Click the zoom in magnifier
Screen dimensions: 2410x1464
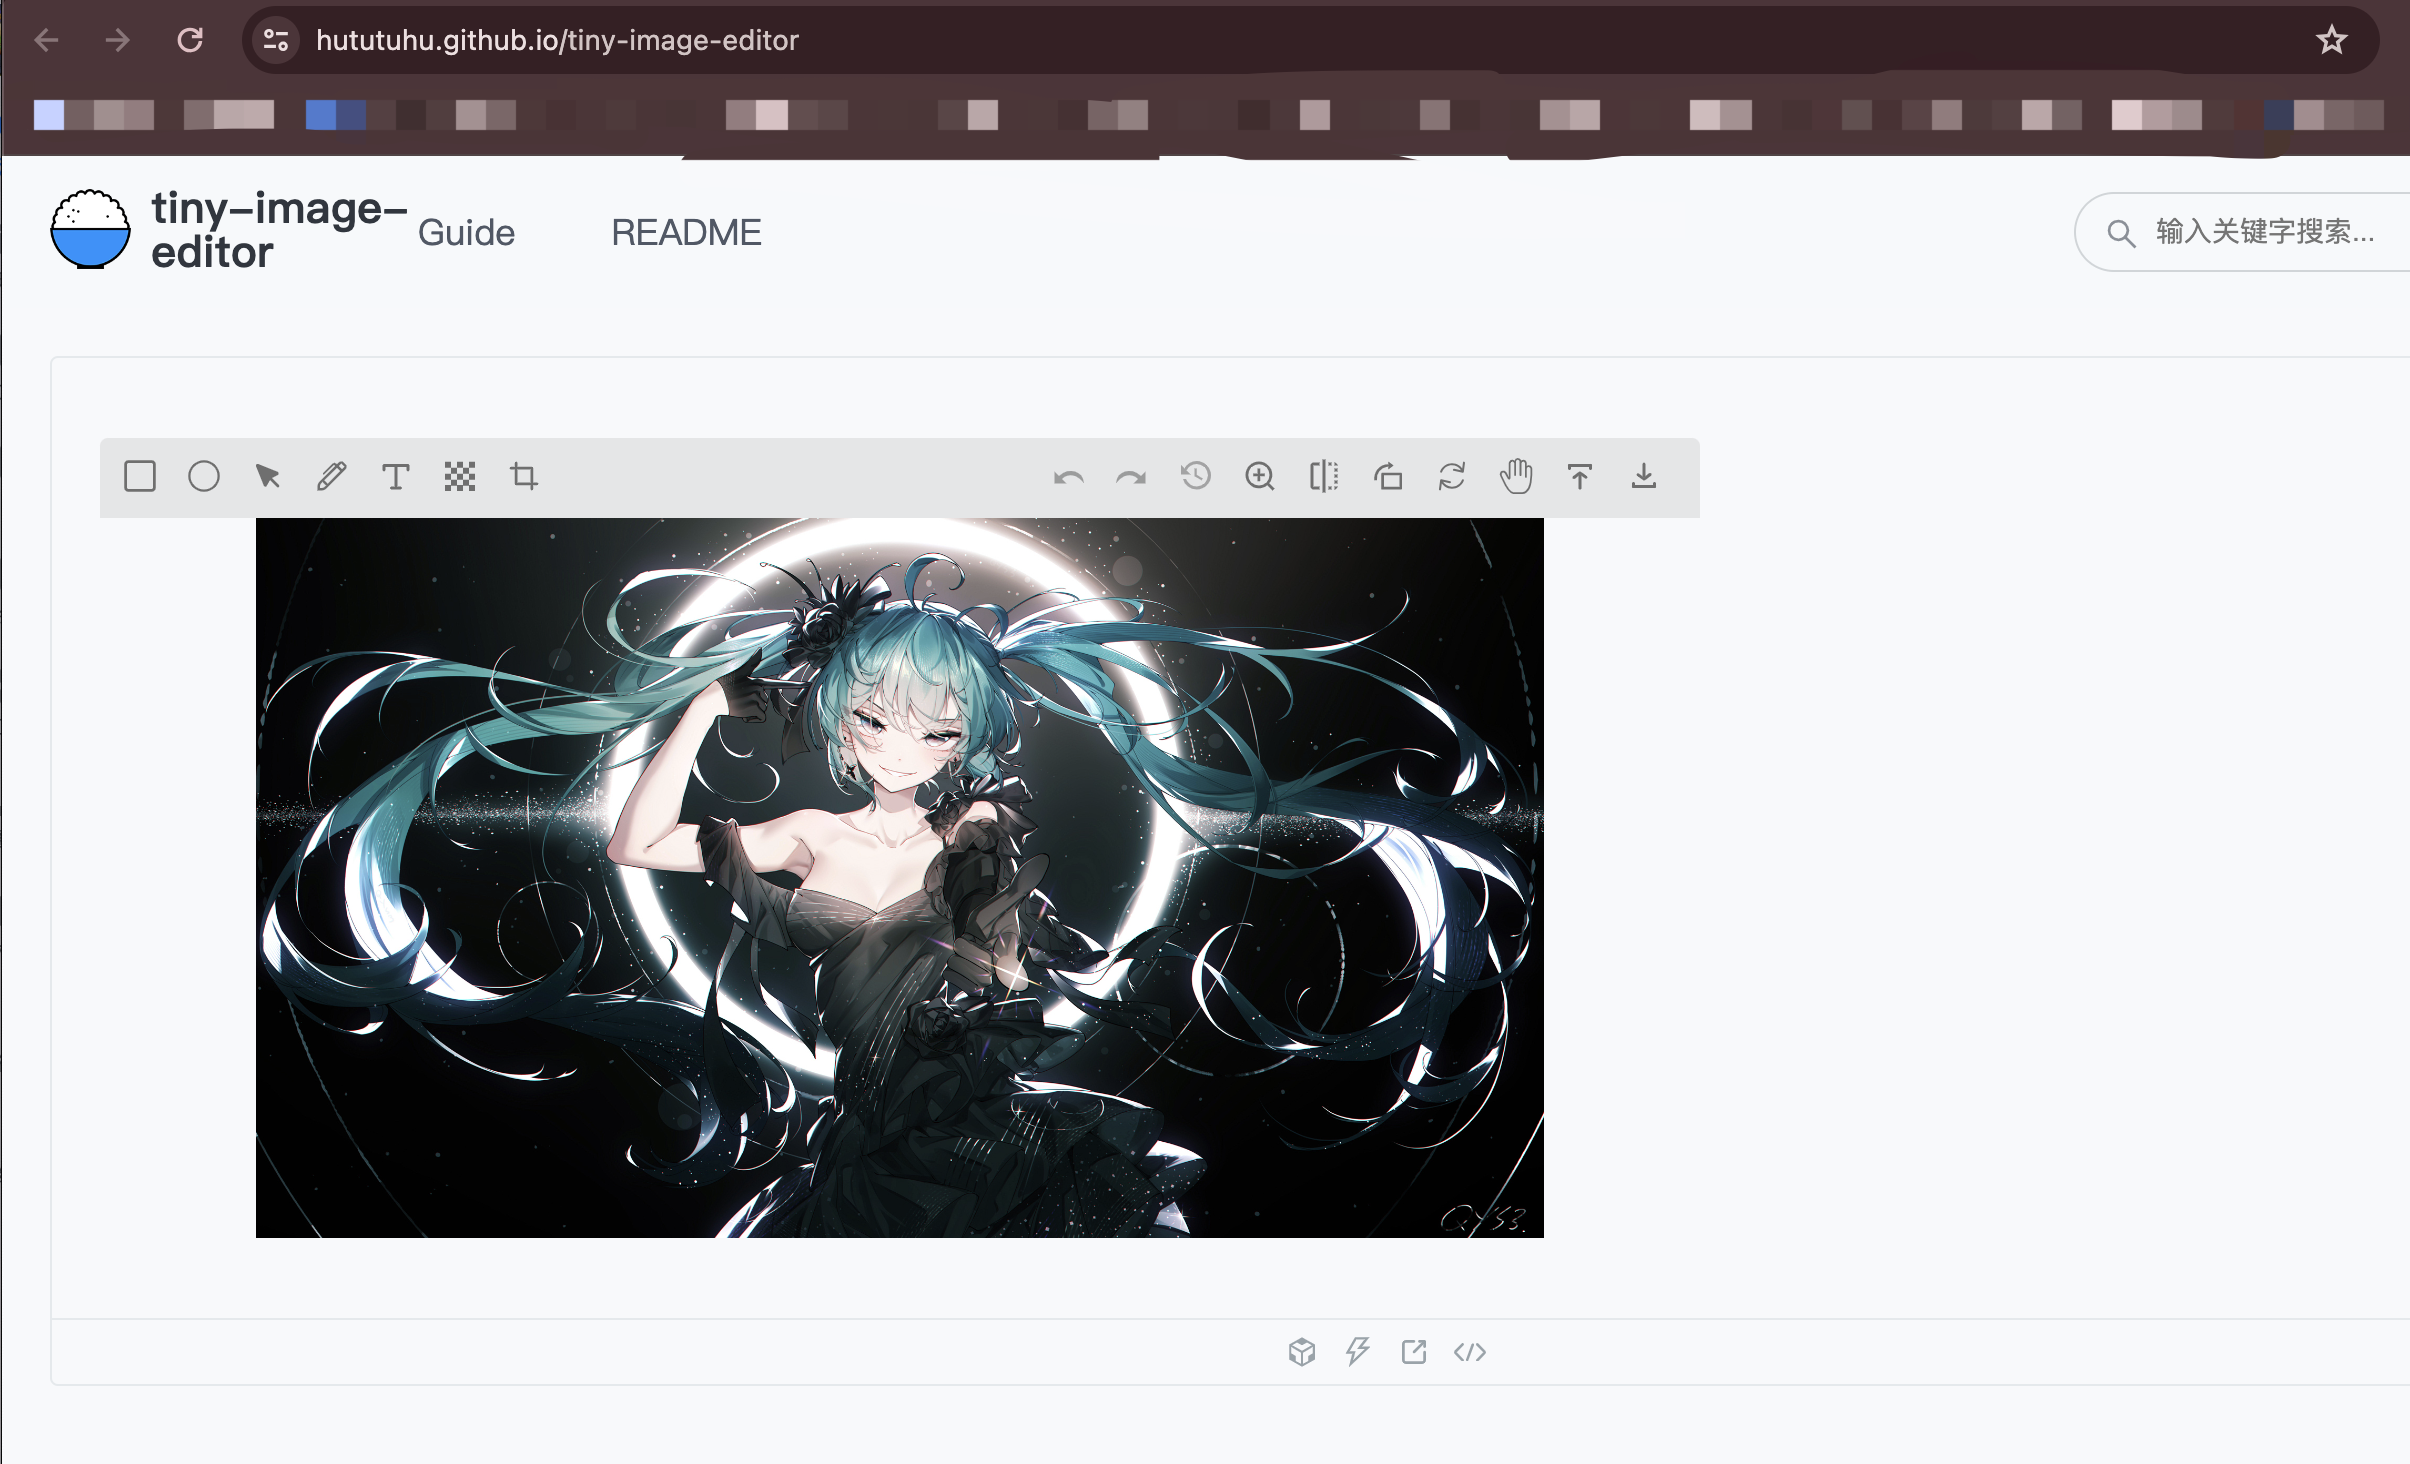point(1260,476)
